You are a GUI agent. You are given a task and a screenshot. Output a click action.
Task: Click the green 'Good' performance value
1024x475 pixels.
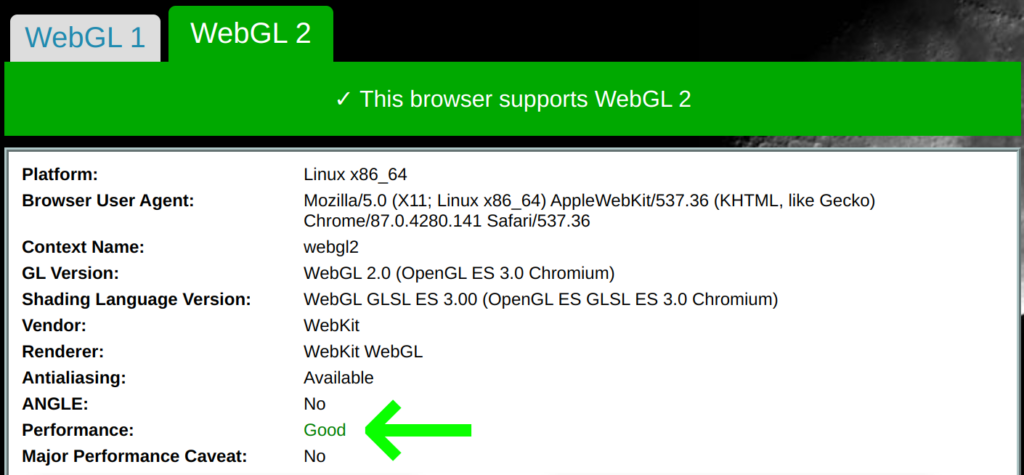(x=325, y=430)
